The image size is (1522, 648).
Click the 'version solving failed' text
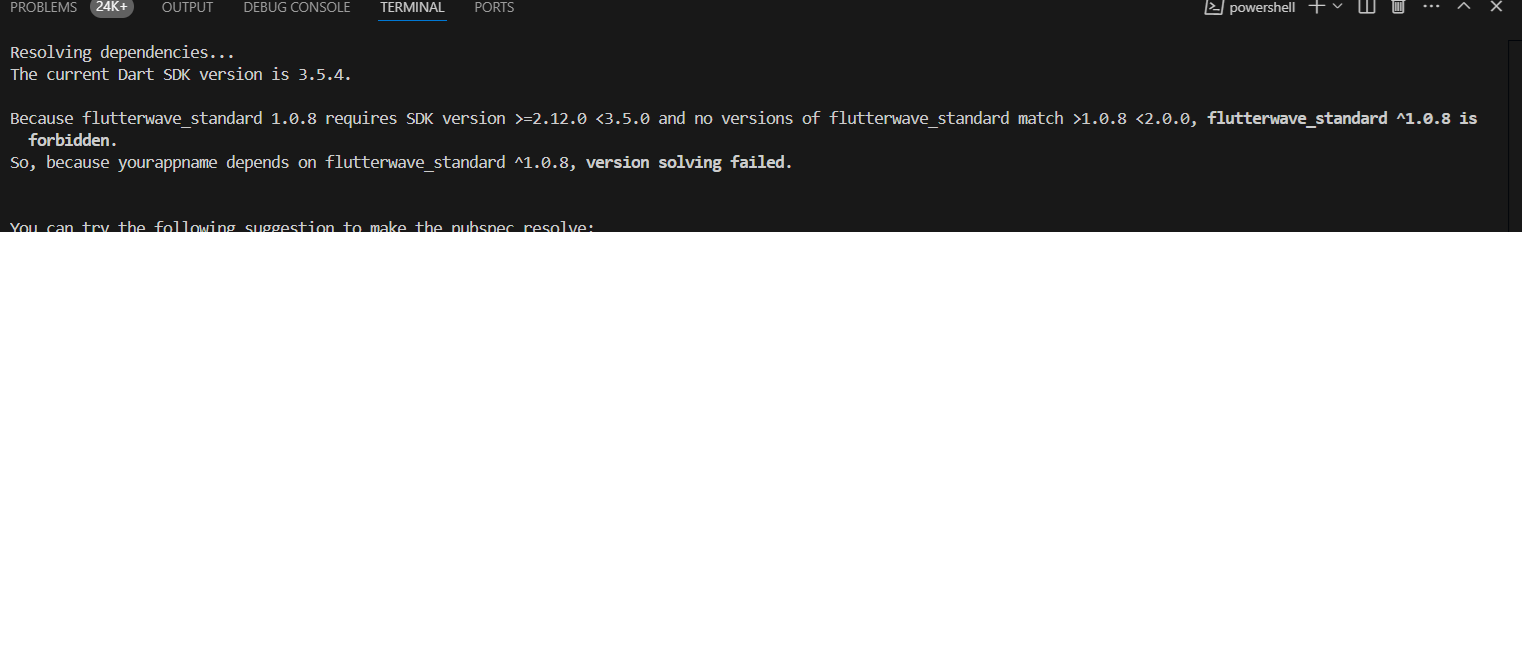pyautogui.click(x=688, y=162)
